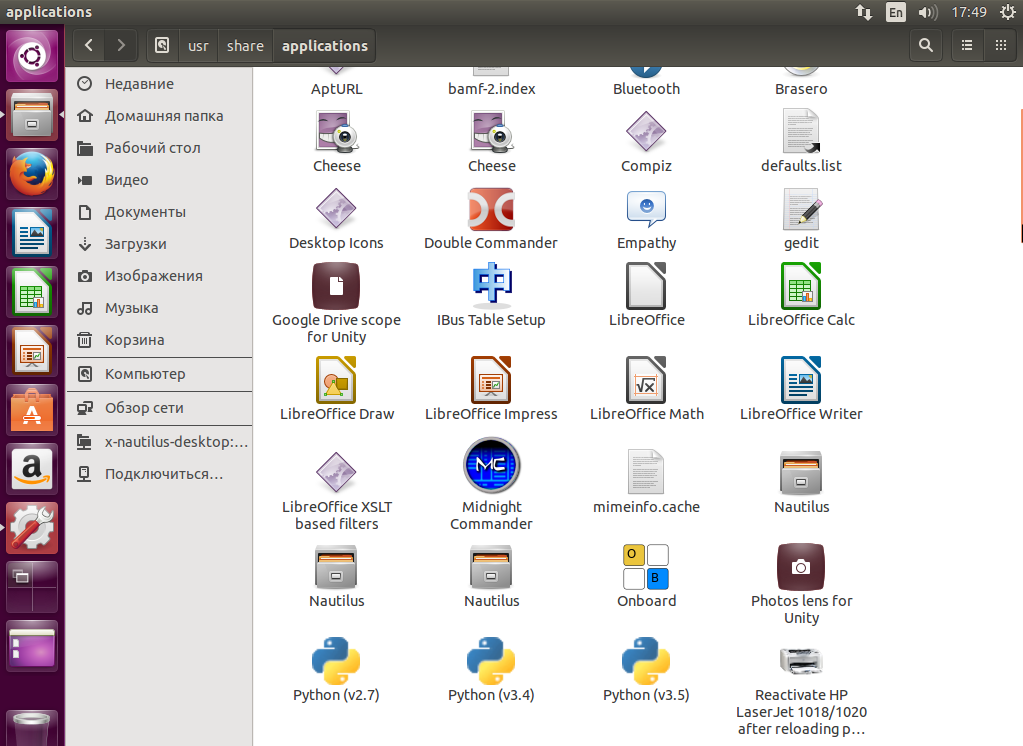Open the Midnight Commander launcher icon
This screenshot has height=746, width=1023.
tap(491, 467)
